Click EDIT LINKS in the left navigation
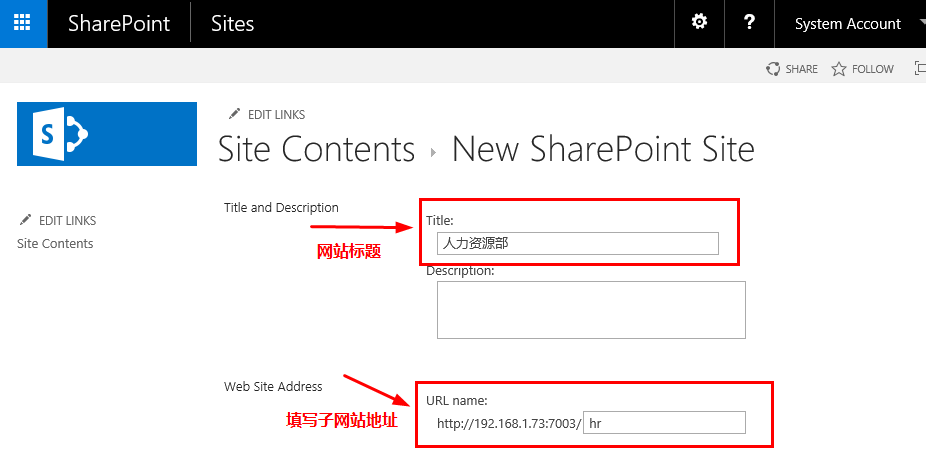 (x=58, y=220)
